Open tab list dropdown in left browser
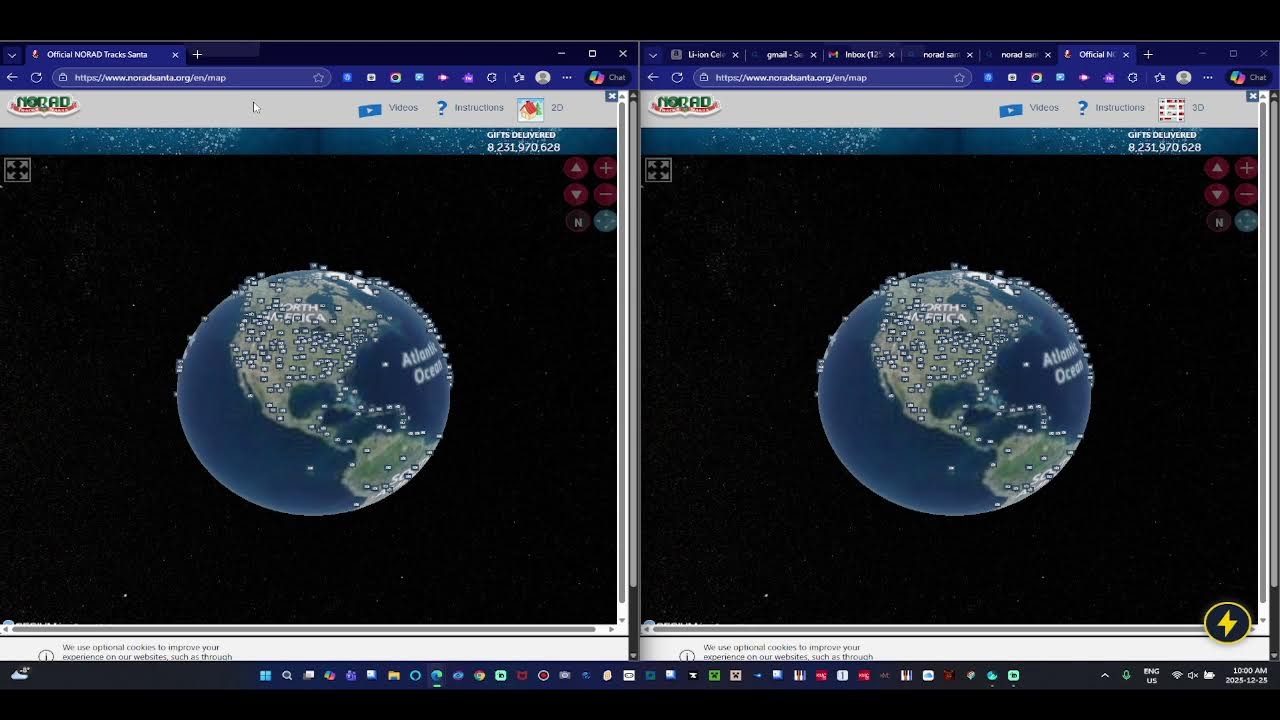1280x720 pixels. 12,55
